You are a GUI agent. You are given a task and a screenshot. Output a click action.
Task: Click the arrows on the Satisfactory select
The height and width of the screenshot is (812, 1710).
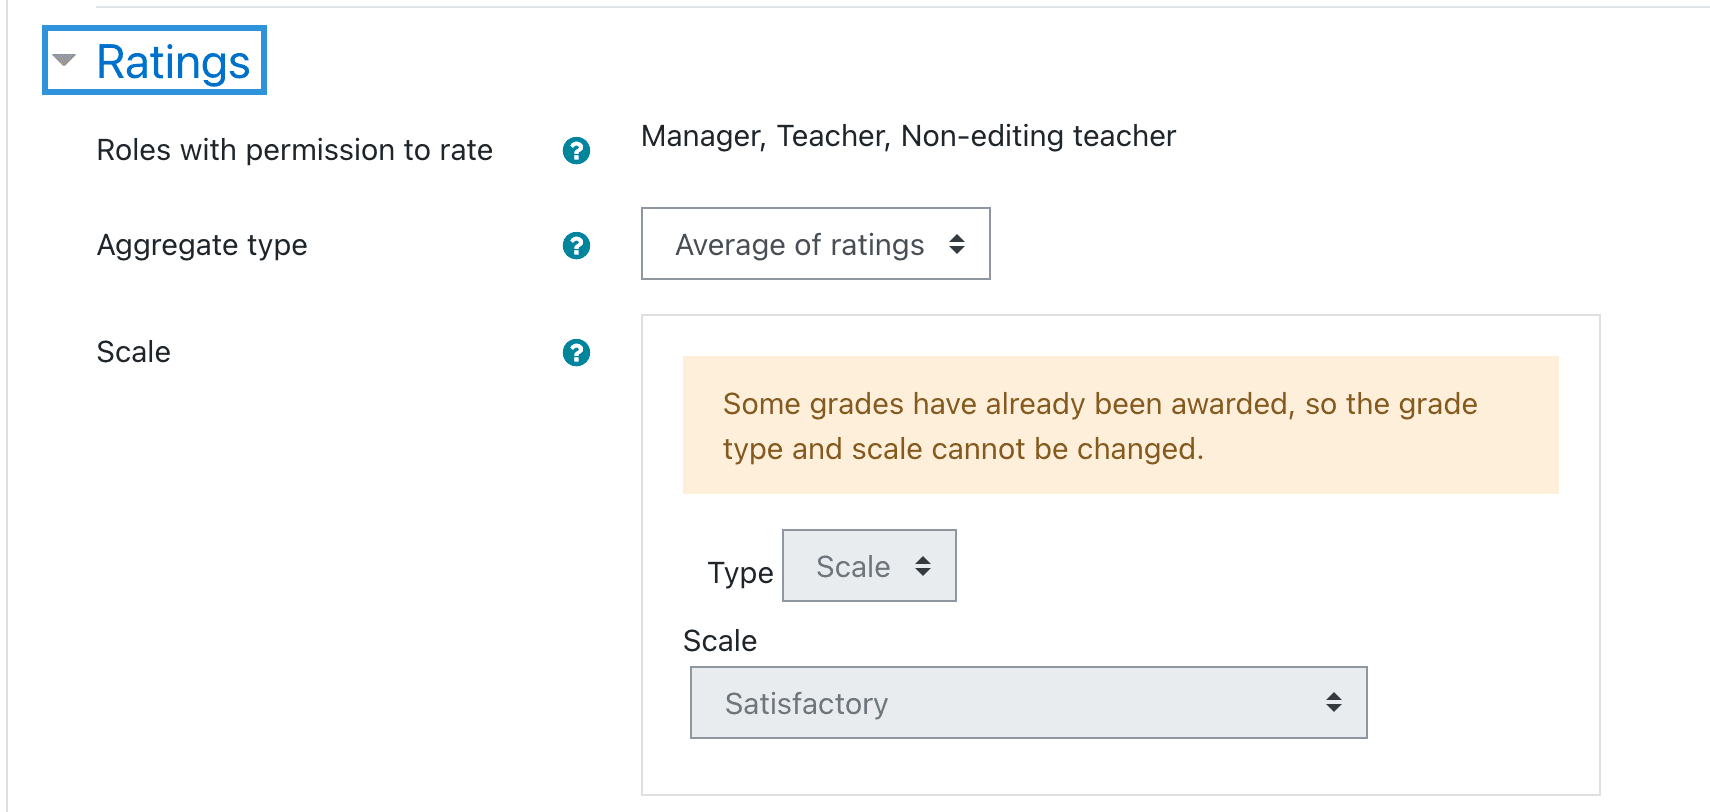pos(1334,703)
